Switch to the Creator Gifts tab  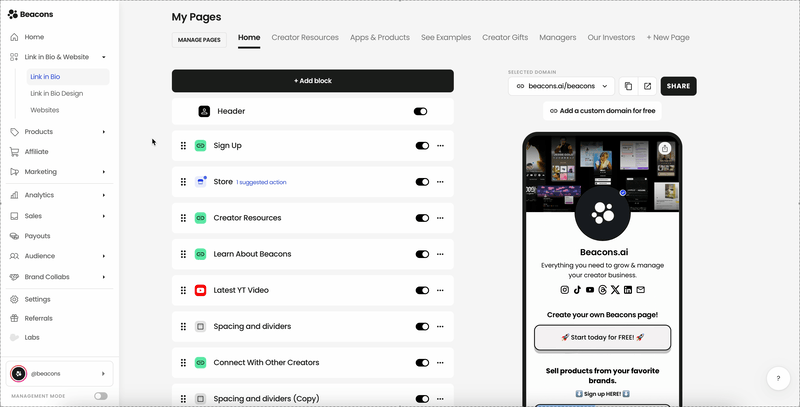point(505,38)
